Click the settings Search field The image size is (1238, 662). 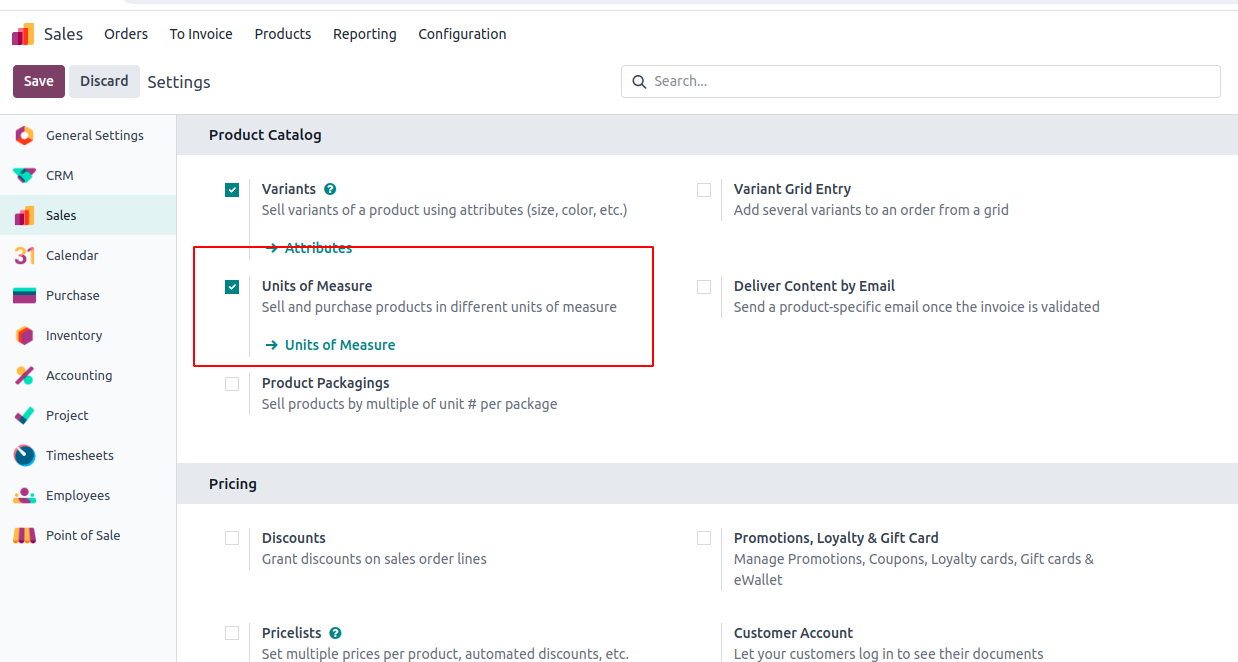pyautogui.click(x=930, y=81)
